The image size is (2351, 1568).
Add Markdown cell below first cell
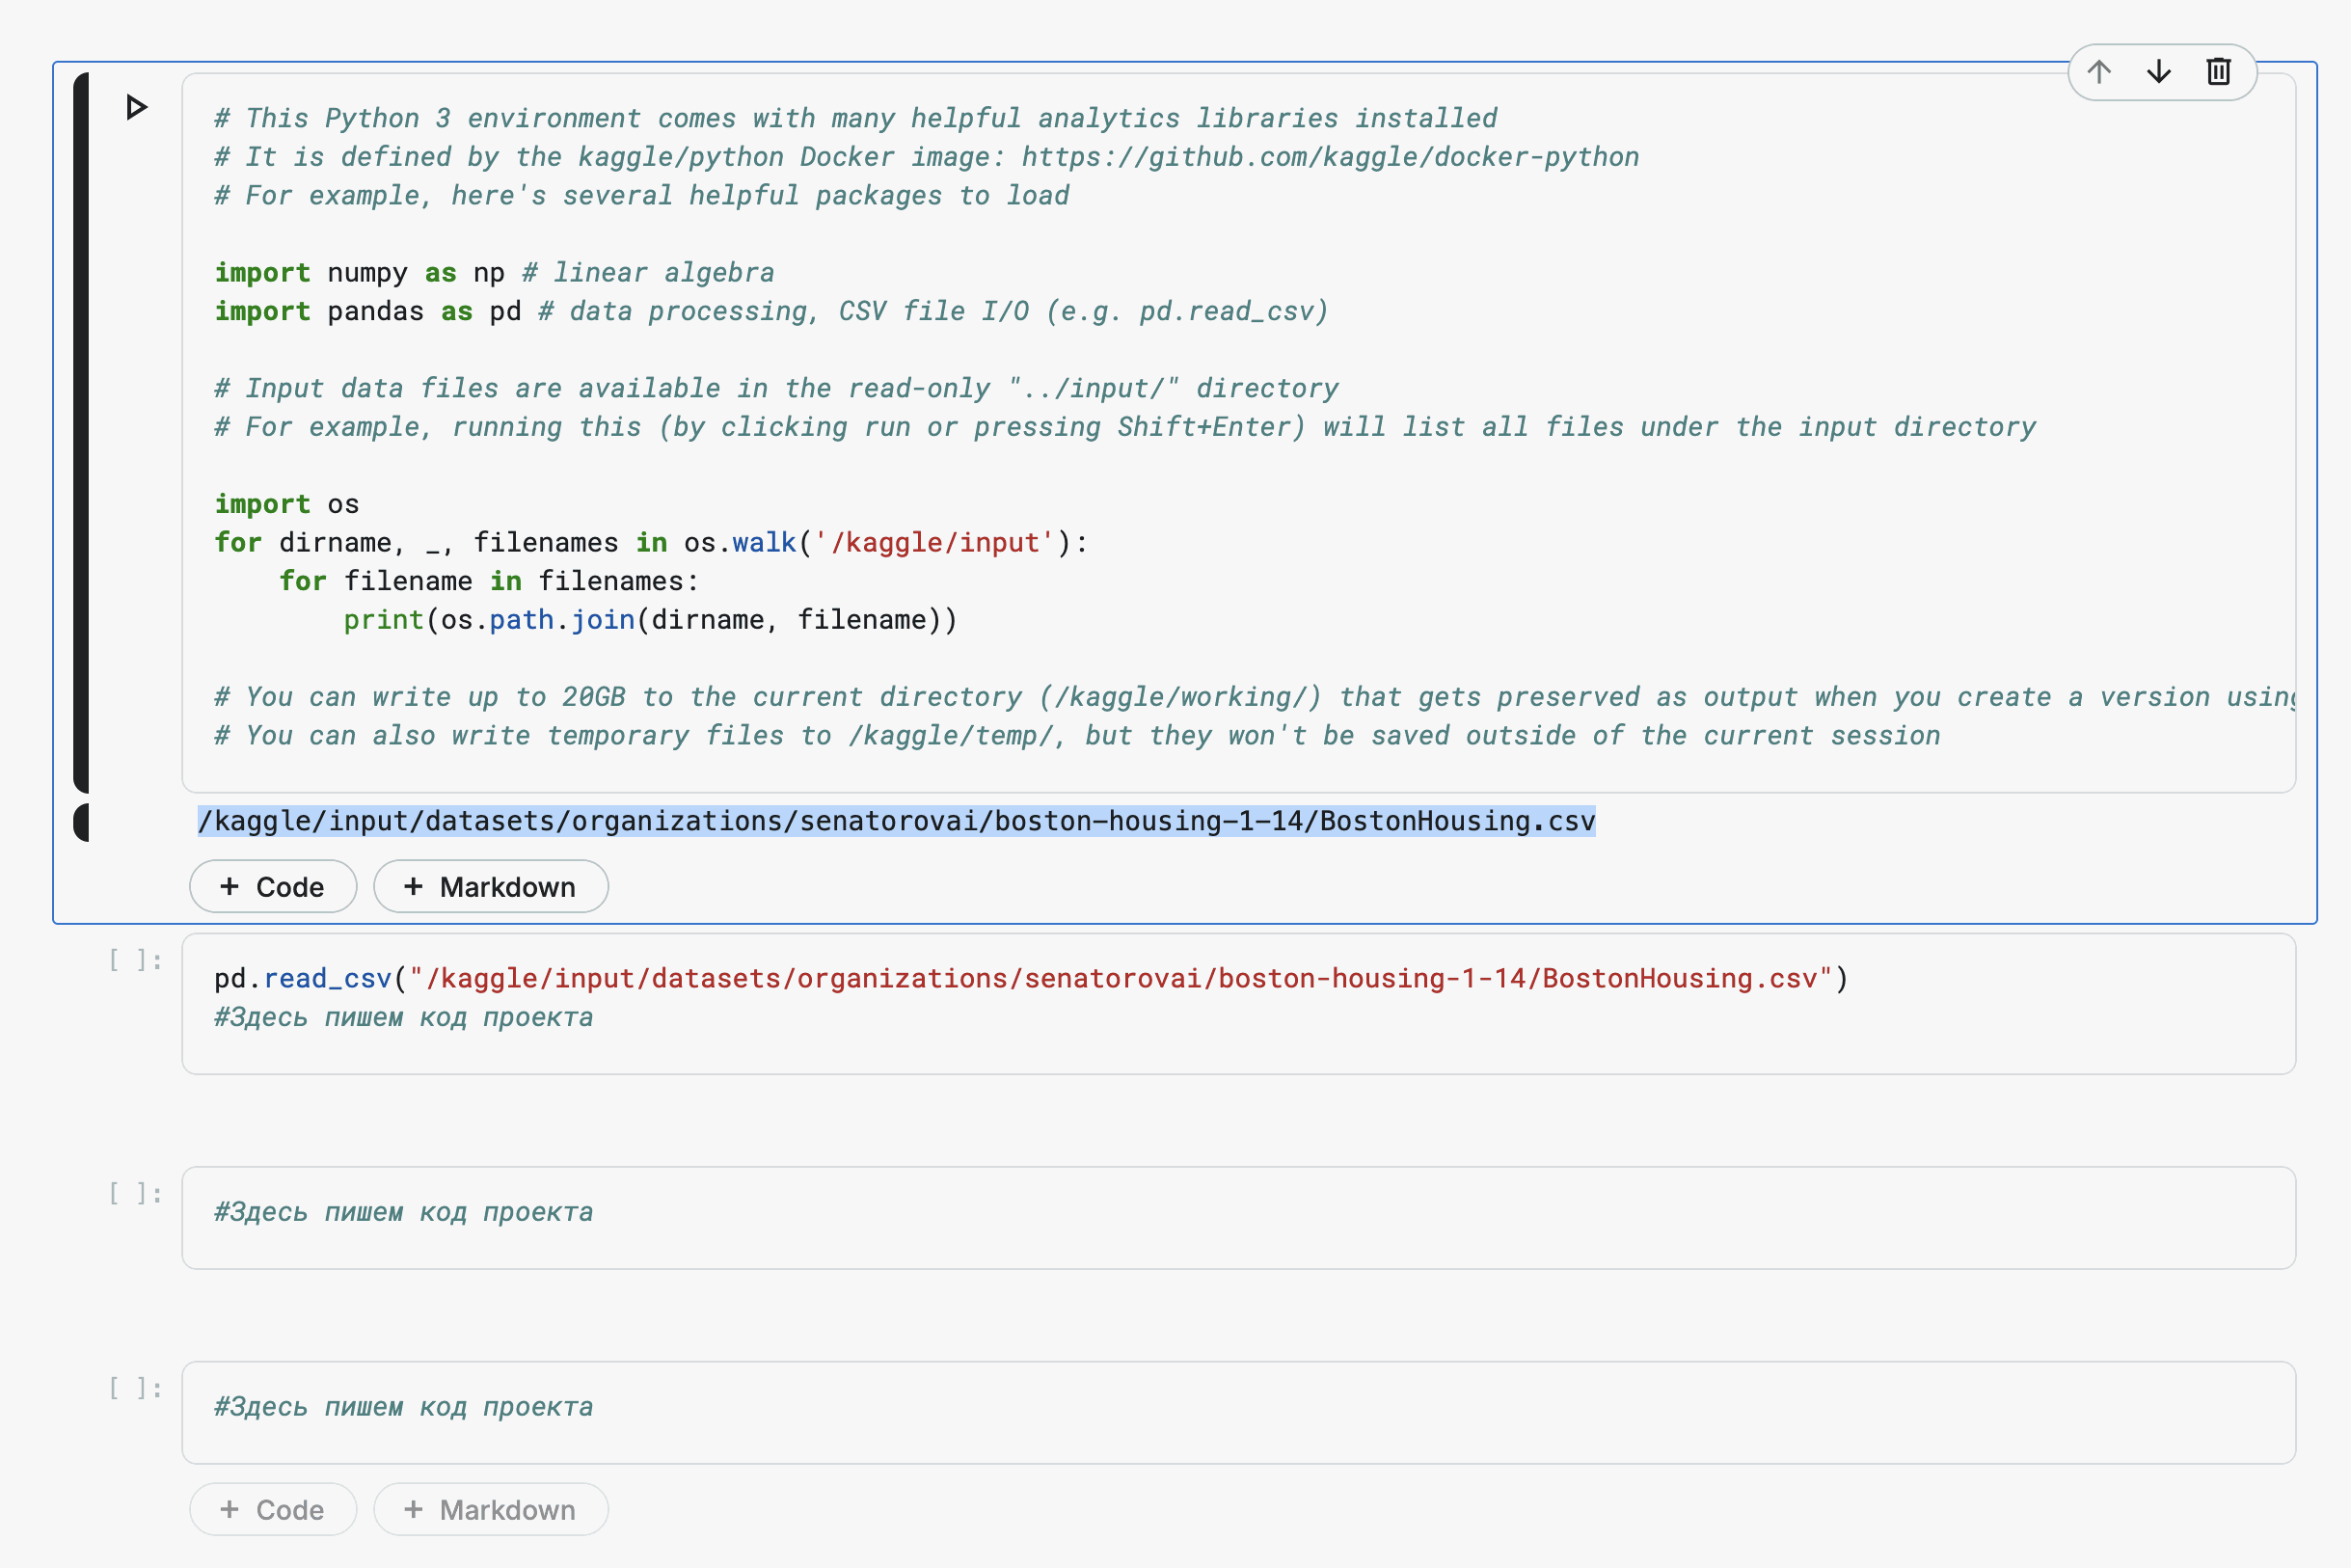click(x=491, y=886)
